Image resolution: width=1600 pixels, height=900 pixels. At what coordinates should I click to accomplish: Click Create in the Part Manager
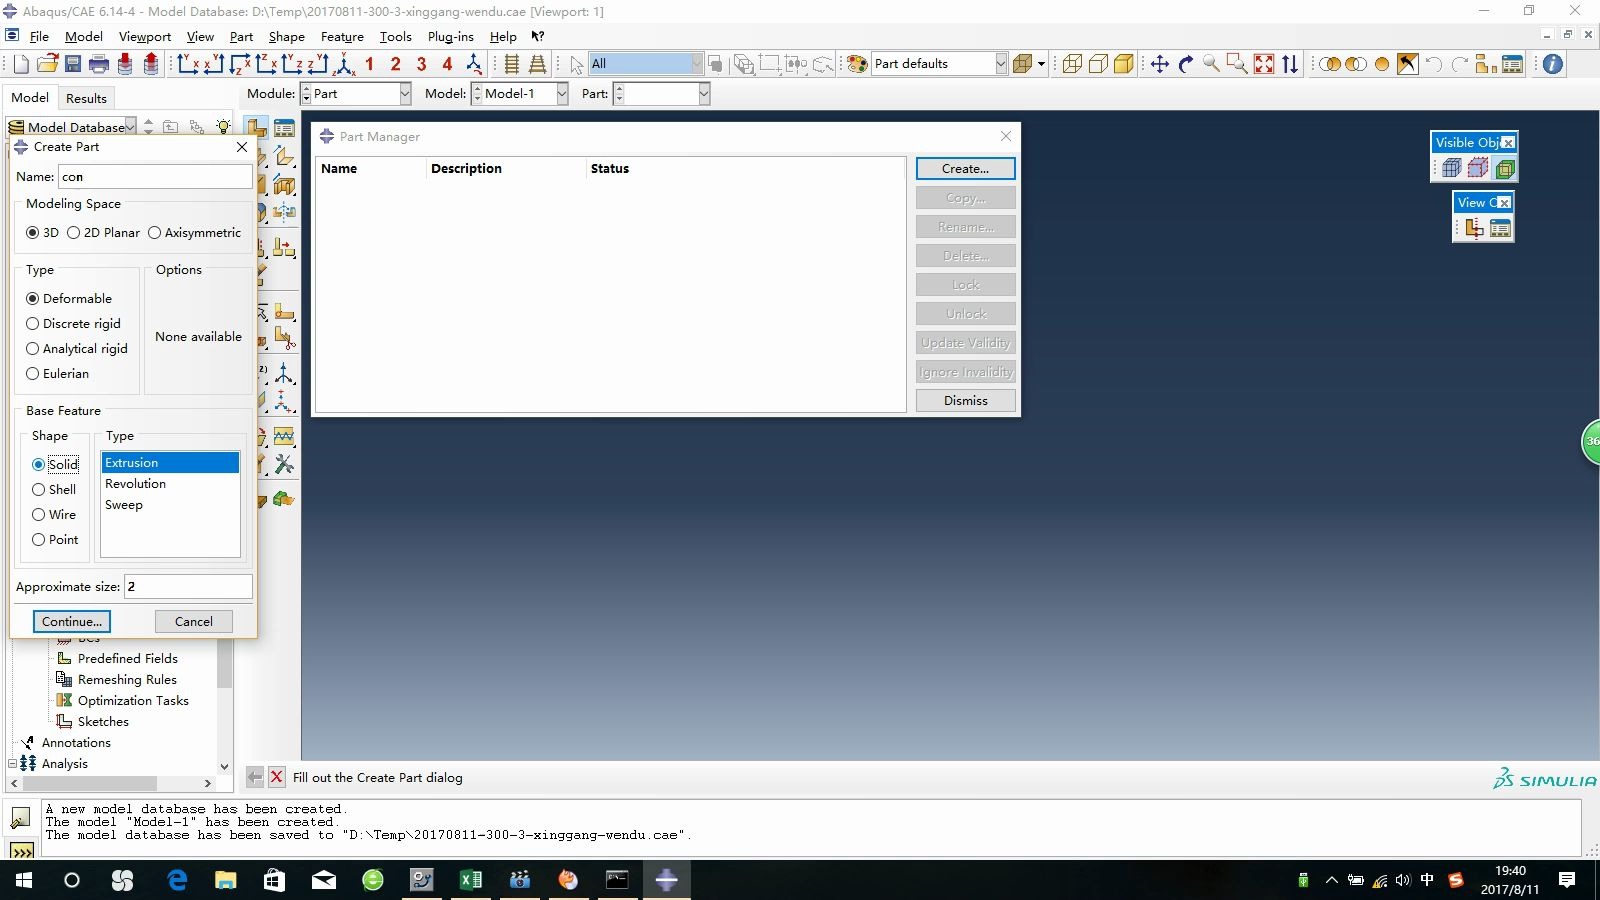[x=965, y=168]
